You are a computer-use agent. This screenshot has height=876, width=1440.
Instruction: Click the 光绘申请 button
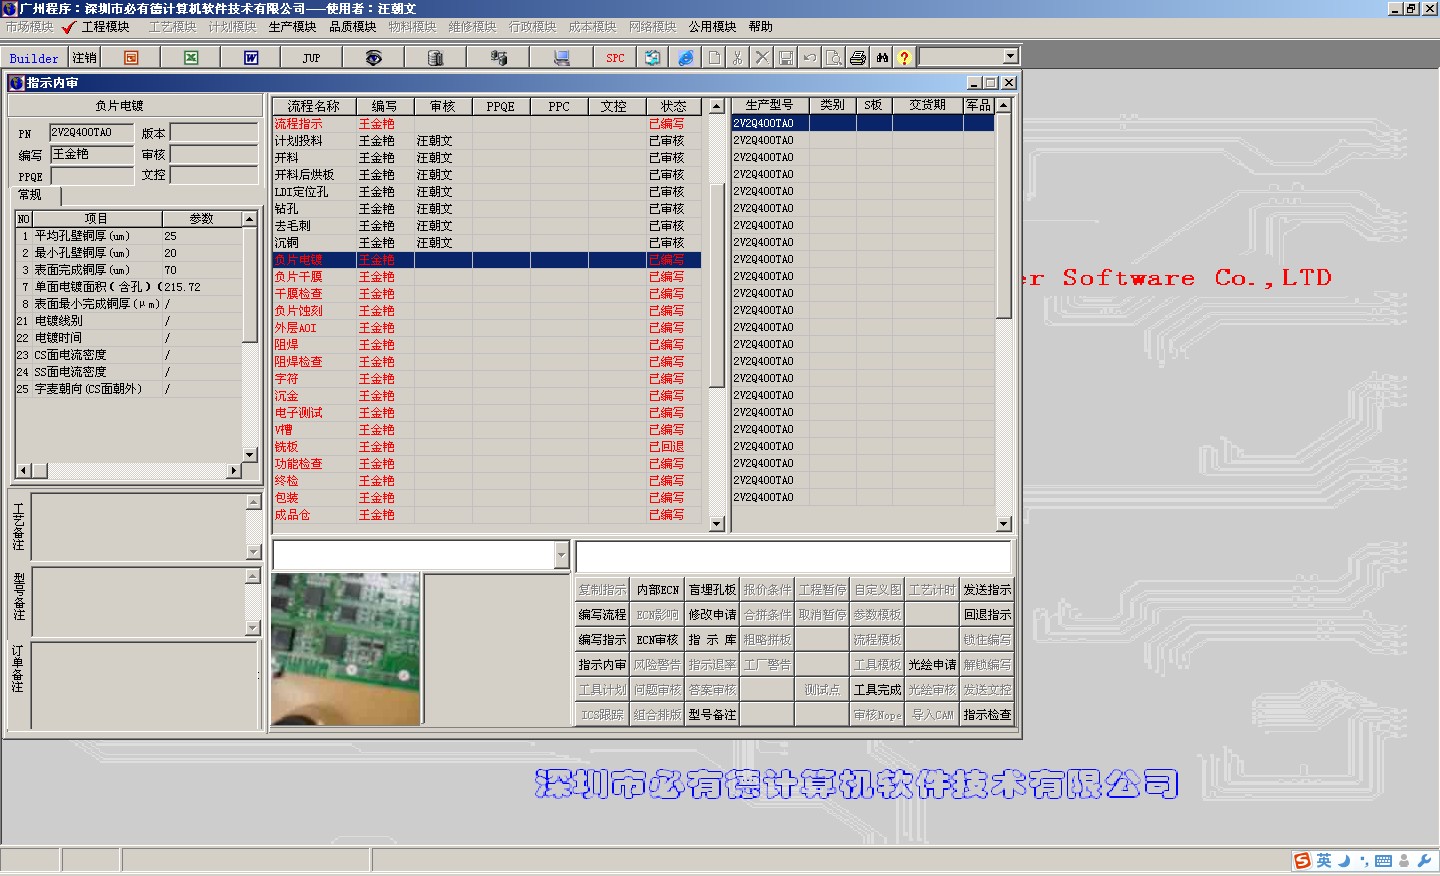point(932,665)
